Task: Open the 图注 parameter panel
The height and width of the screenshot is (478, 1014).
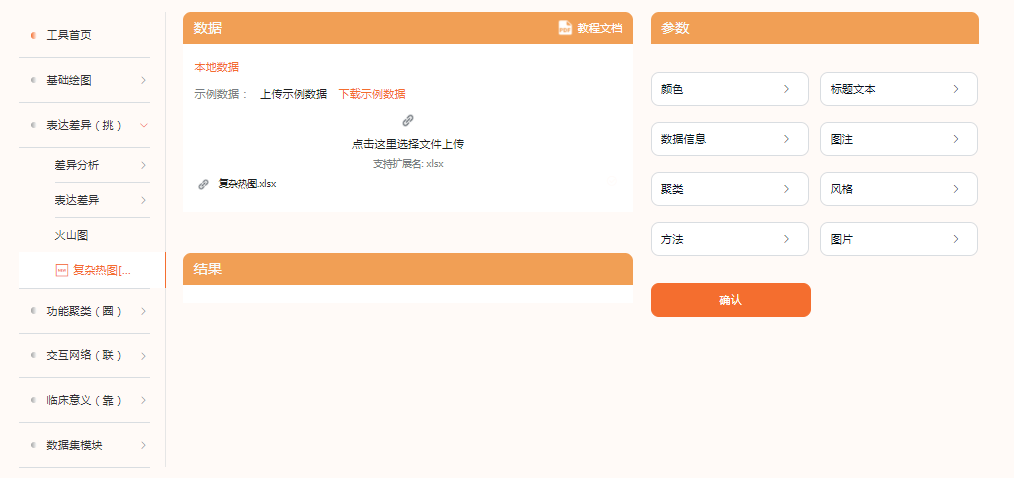Action: [899, 139]
